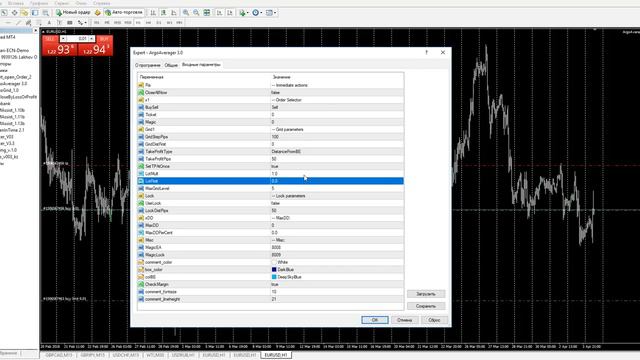Viewport: 640px width, 360px height.
Task: Click the BuySell value Sell
Action: [275, 107]
